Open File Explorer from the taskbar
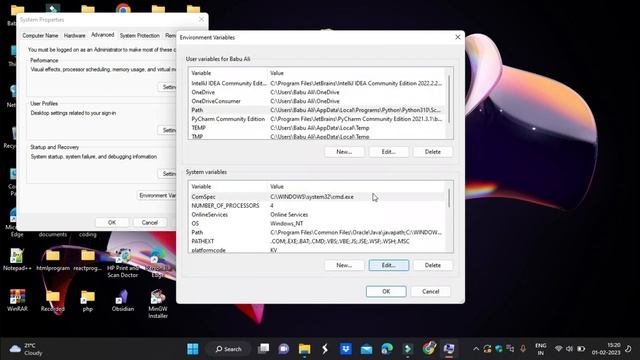This screenshot has height=360, width=640. (304, 349)
